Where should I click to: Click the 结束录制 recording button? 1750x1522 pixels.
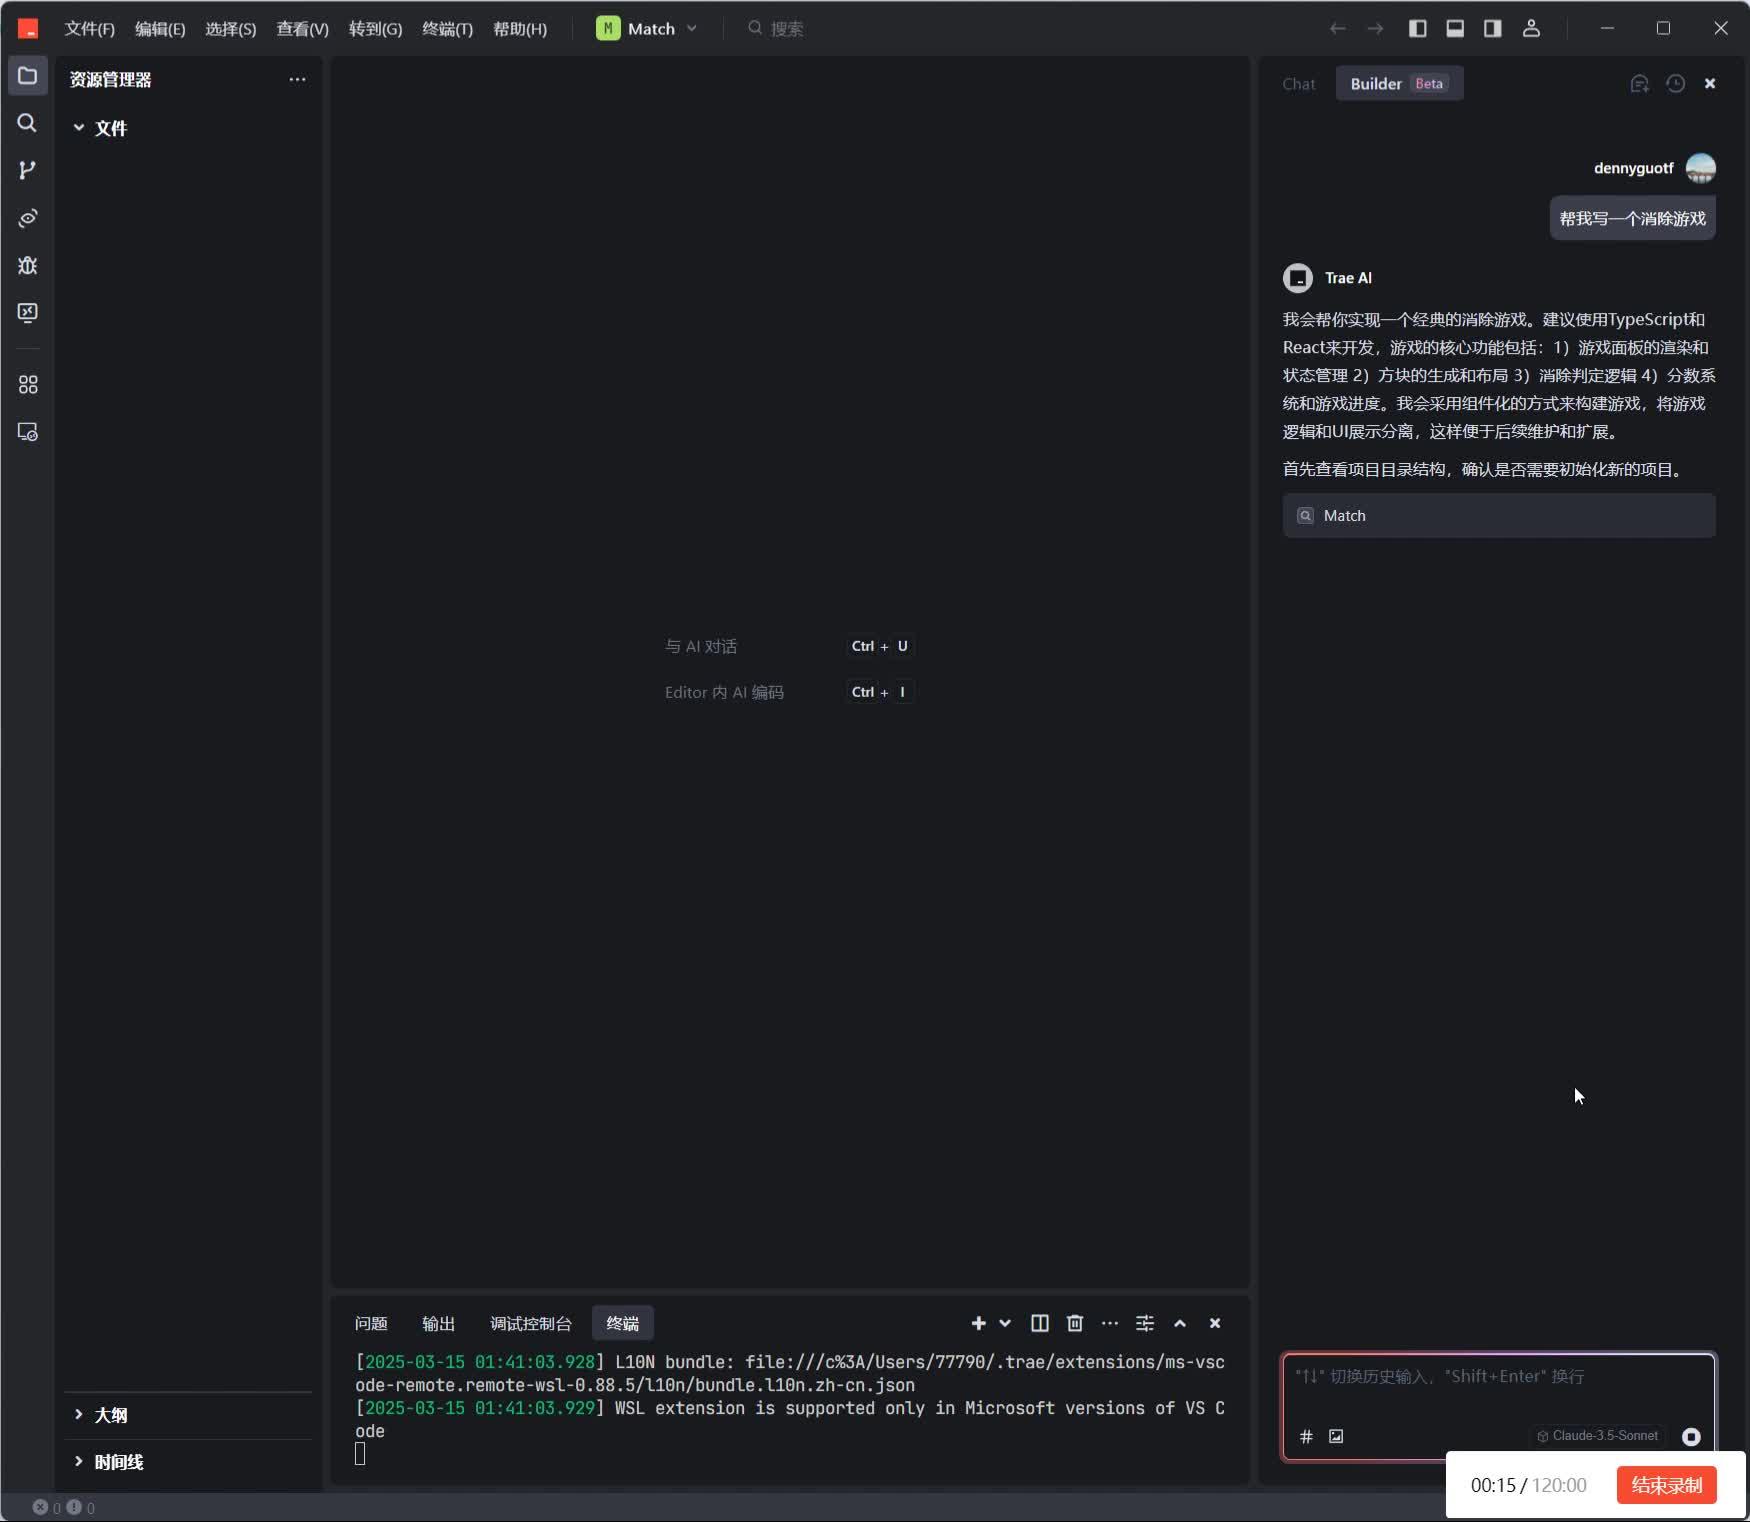coord(1664,1485)
